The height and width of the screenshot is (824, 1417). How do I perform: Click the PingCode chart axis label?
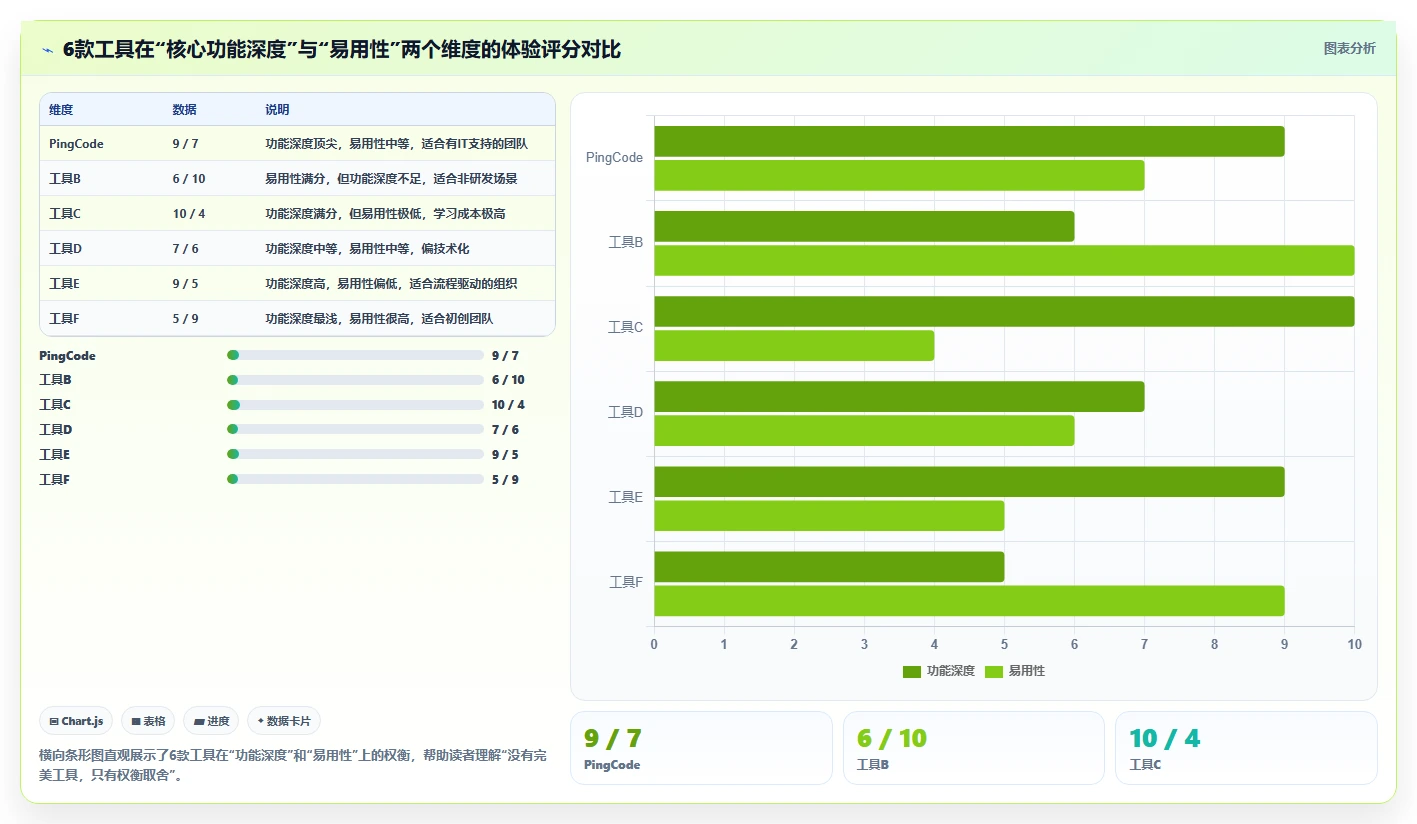point(614,158)
